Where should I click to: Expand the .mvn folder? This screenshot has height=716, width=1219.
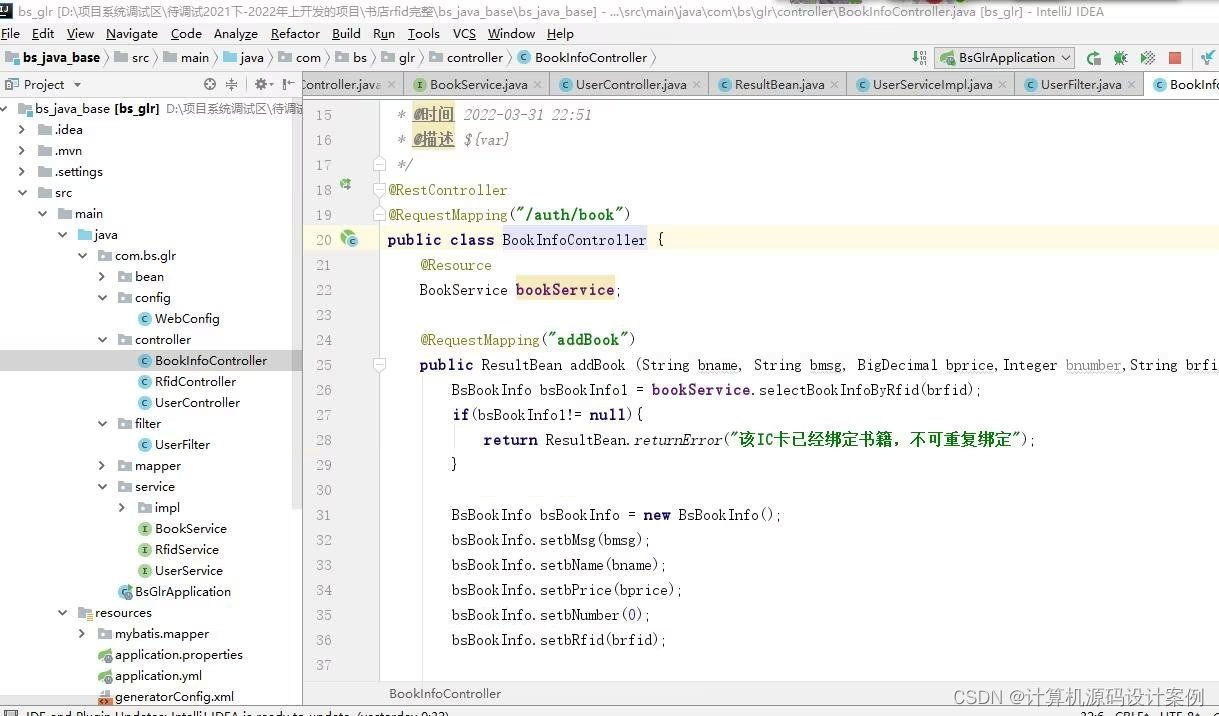coord(22,151)
